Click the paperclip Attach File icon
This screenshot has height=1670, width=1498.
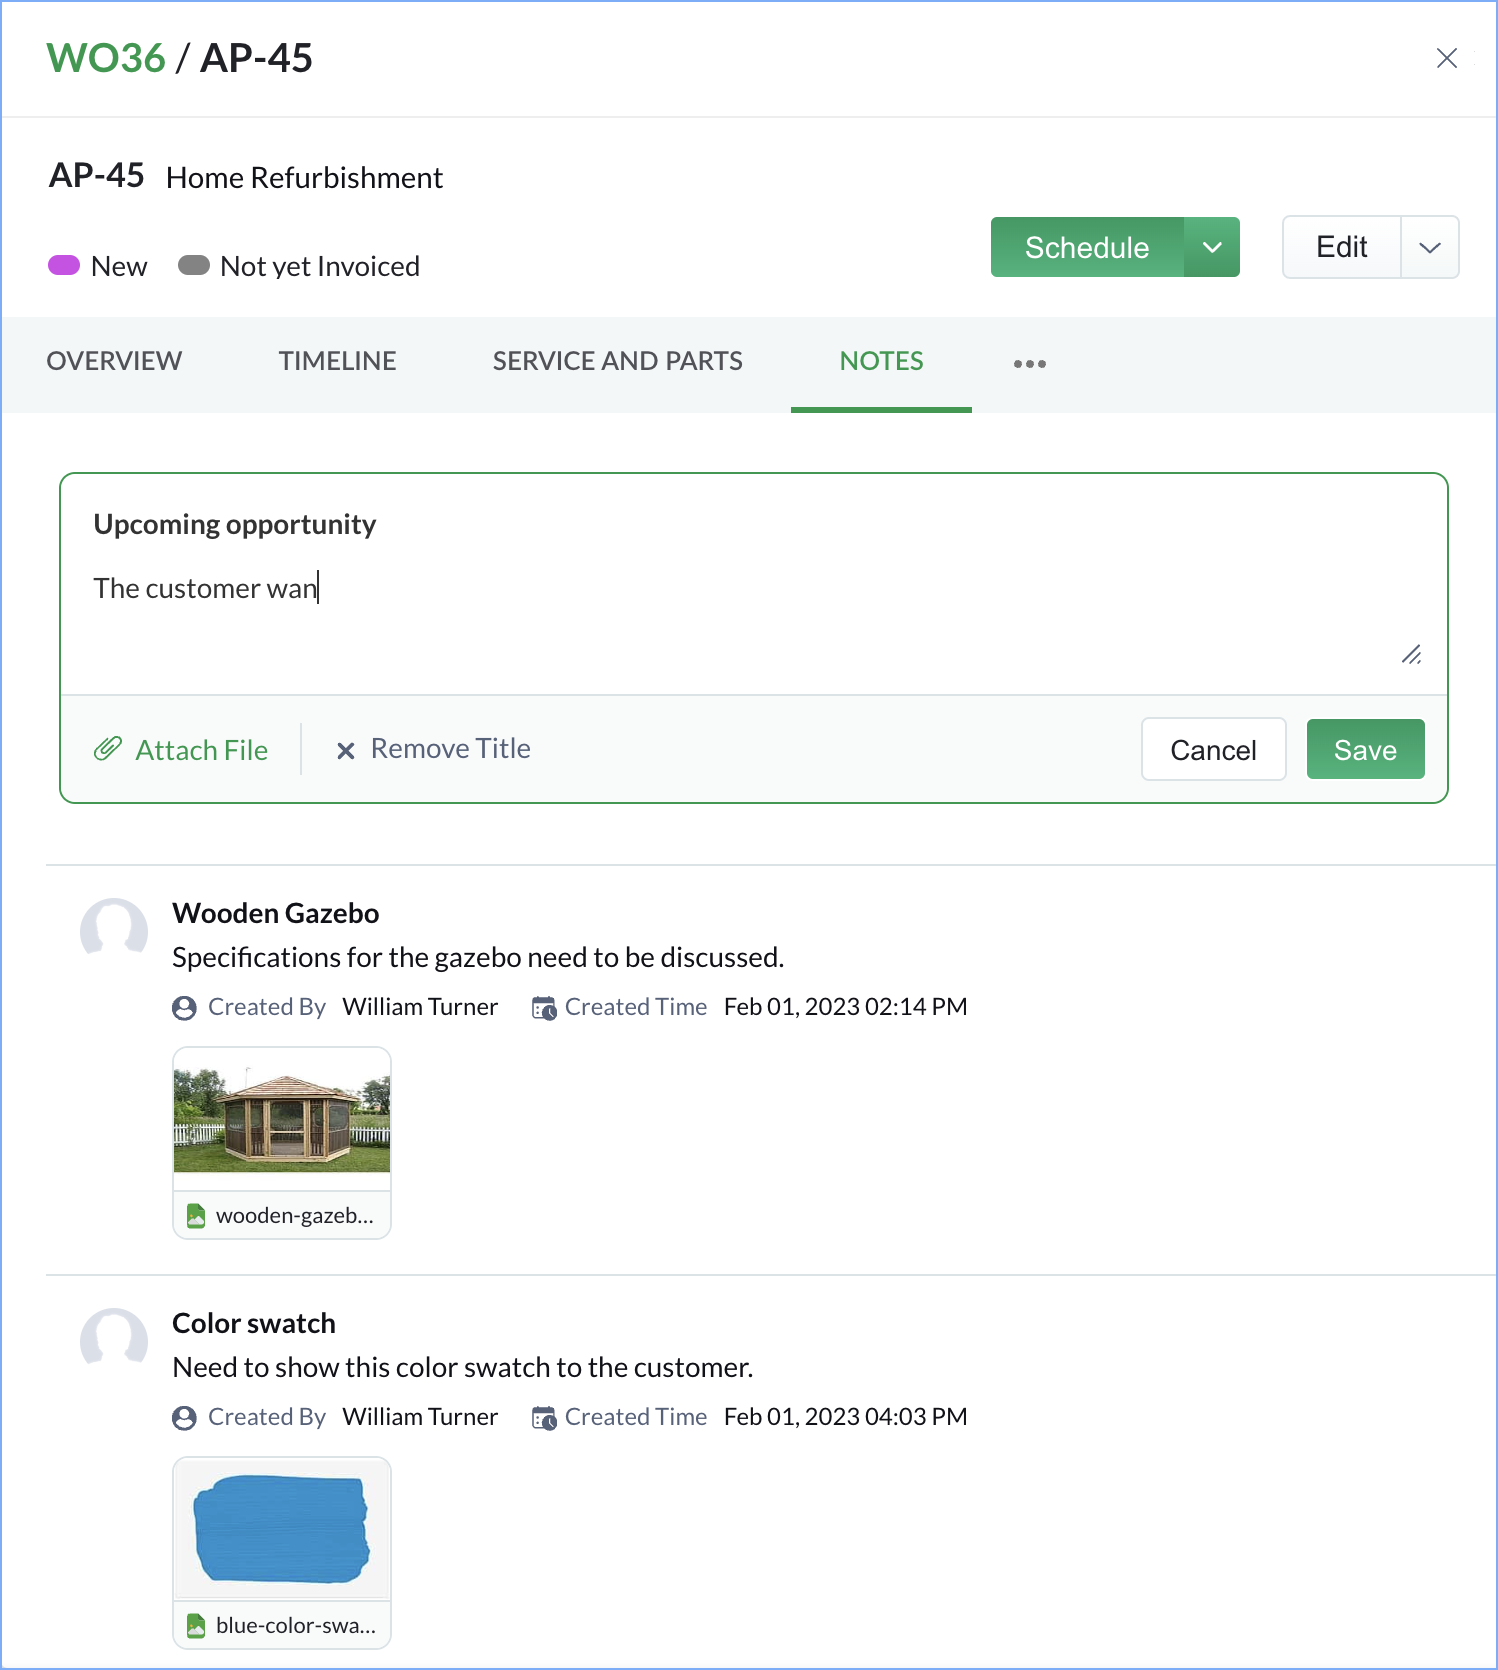pos(108,749)
